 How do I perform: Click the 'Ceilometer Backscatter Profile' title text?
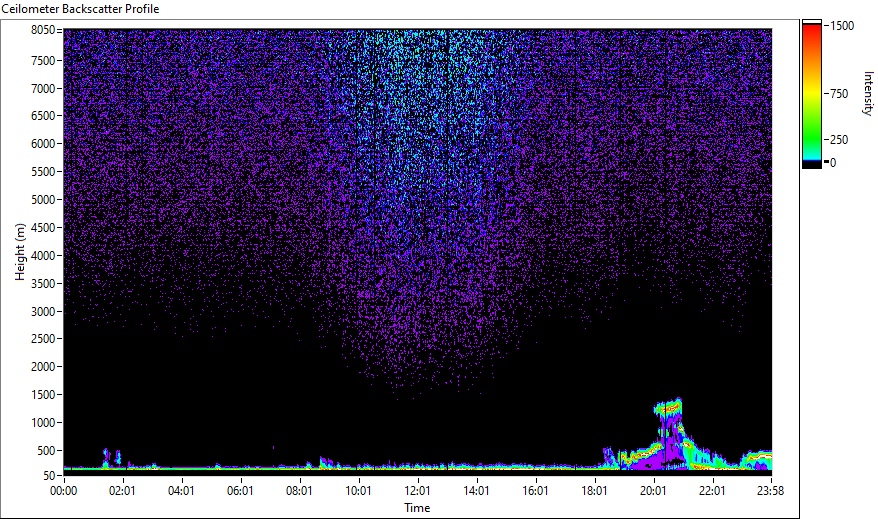pyautogui.click(x=80, y=9)
